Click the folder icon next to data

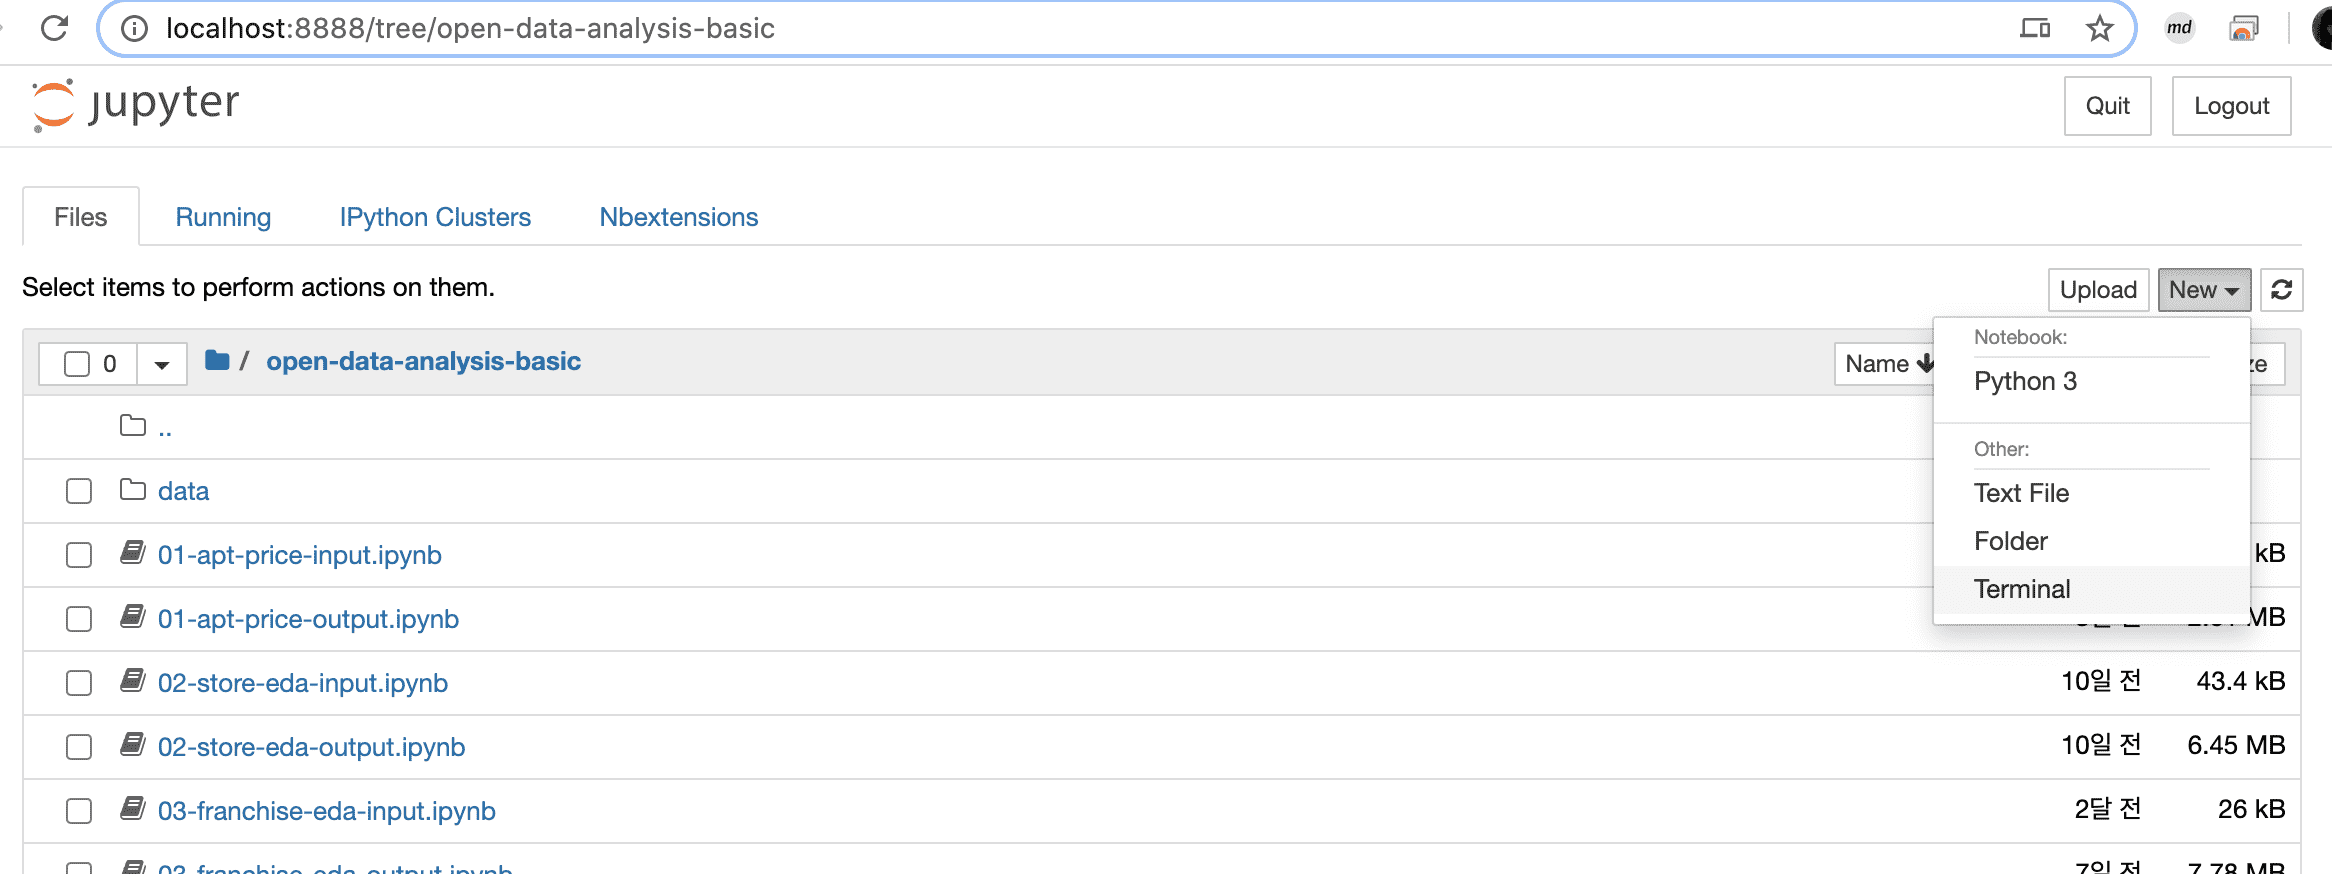point(133,489)
